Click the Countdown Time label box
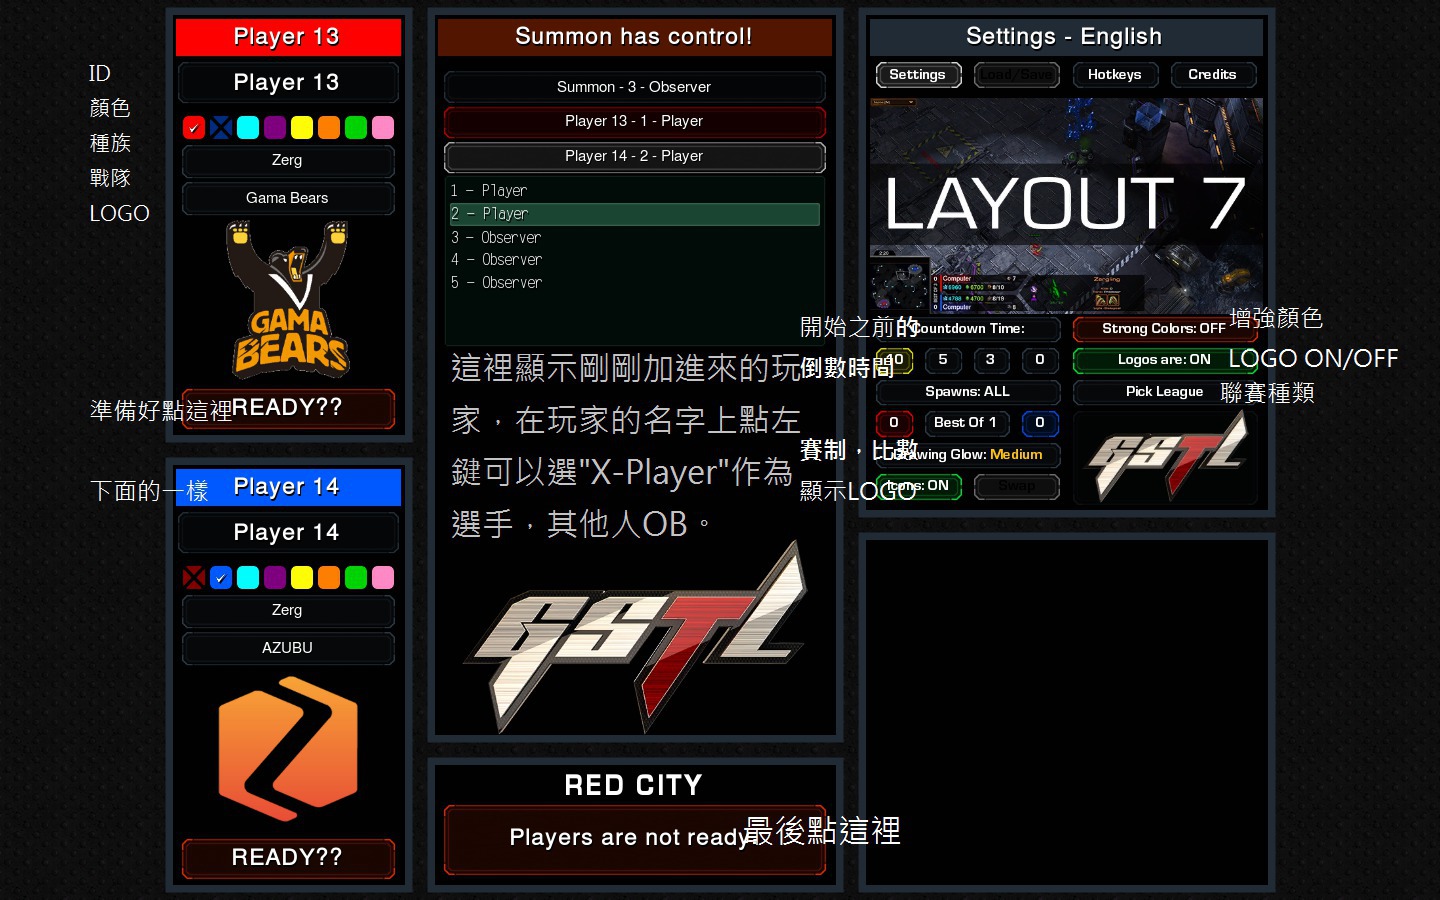The image size is (1440, 900). [x=967, y=328]
